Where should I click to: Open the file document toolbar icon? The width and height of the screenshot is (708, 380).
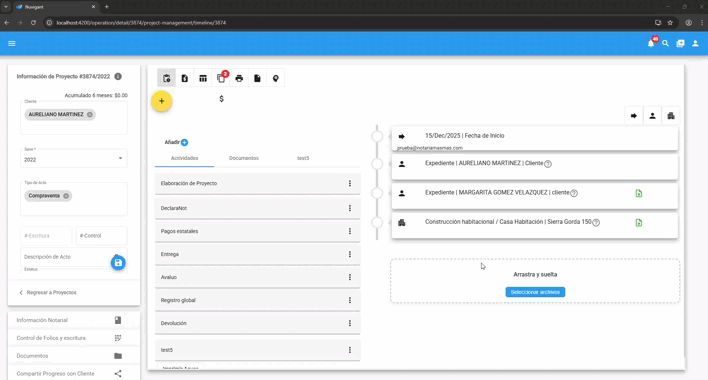click(x=257, y=78)
